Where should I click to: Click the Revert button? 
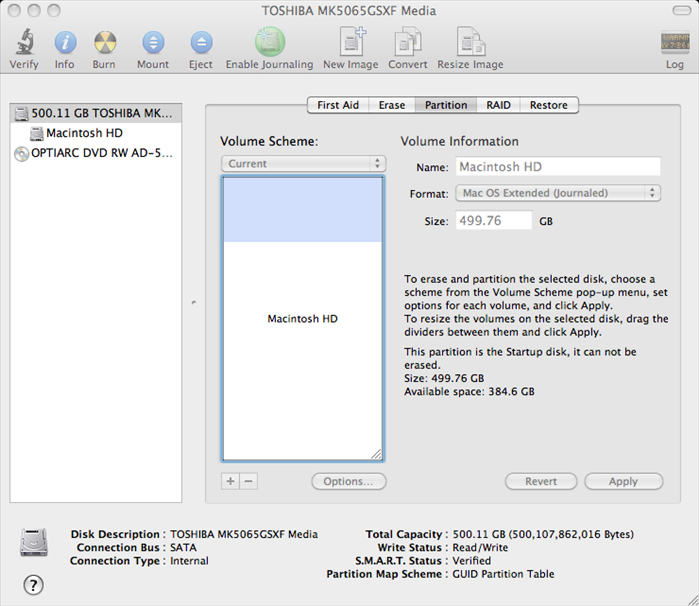(541, 481)
